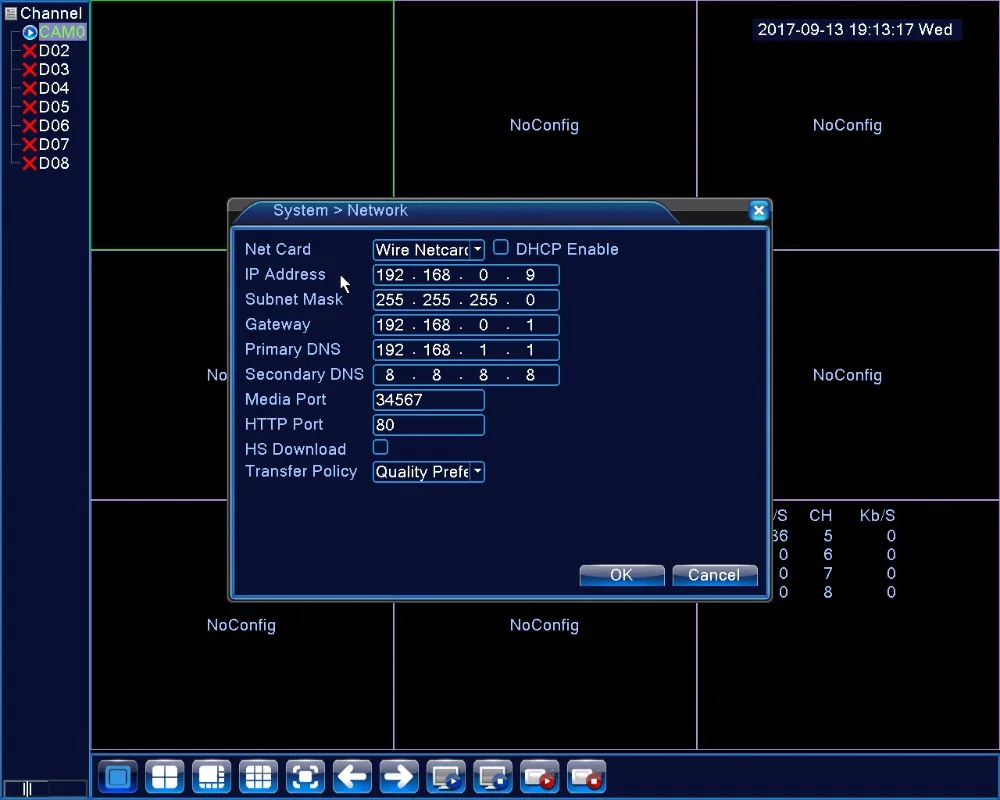
Task: Click the Gateway address field
Action: tap(466, 325)
